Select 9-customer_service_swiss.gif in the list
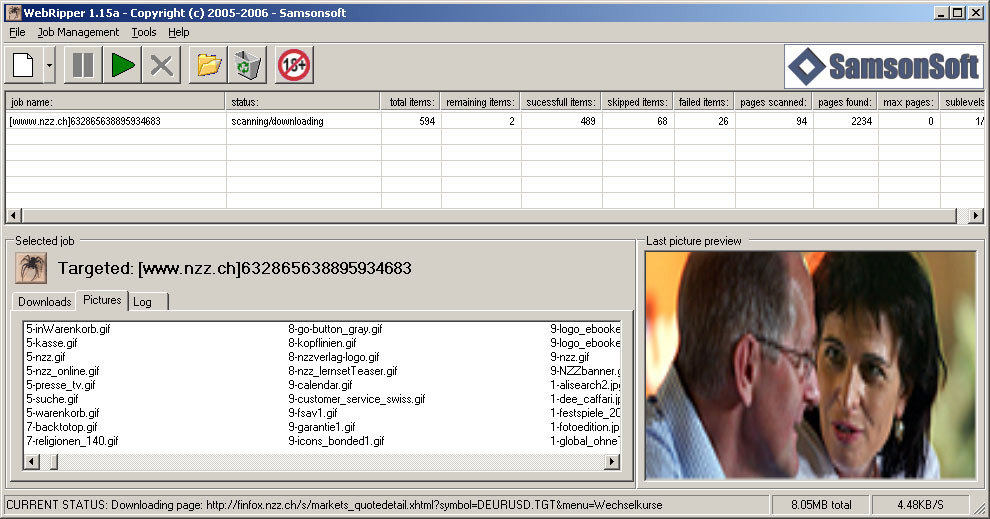990x519 pixels. 357,399
